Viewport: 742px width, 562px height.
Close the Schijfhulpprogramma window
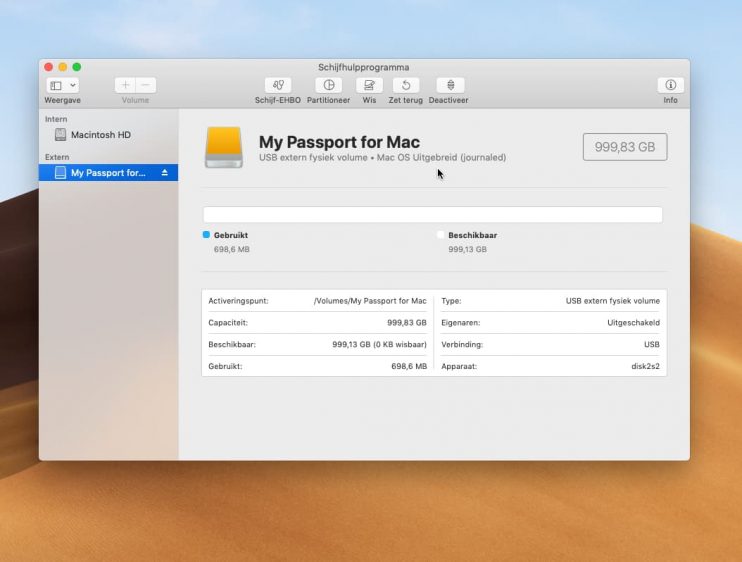click(x=48, y=67)
